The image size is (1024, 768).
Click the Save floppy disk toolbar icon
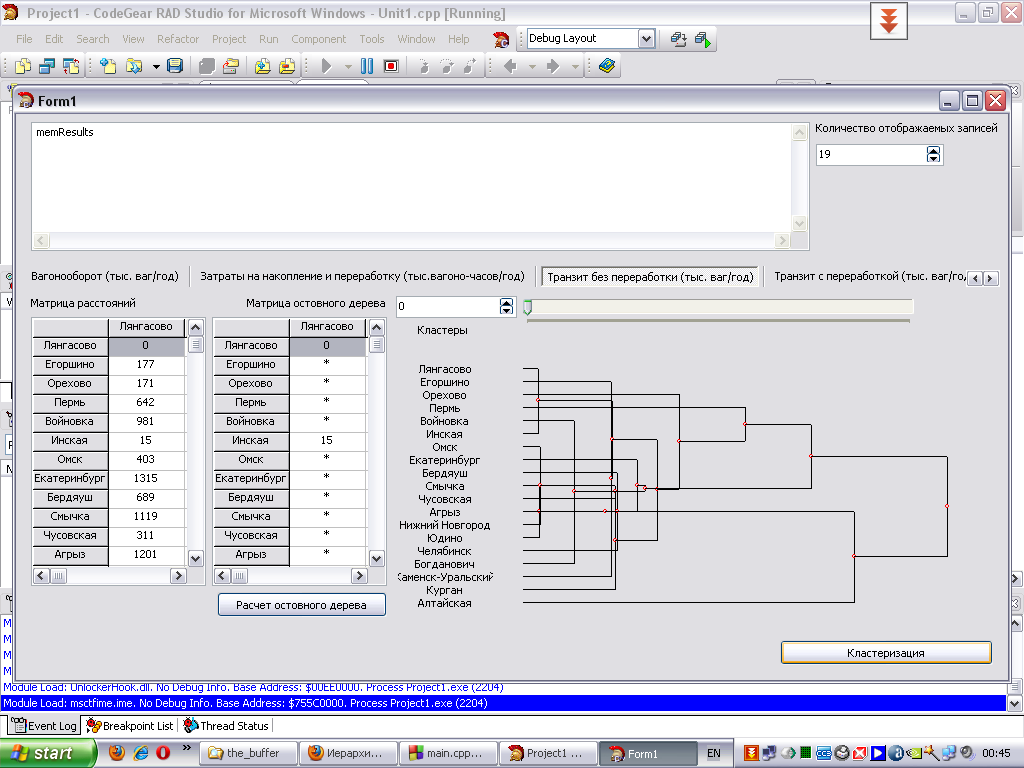coord(175,66)
